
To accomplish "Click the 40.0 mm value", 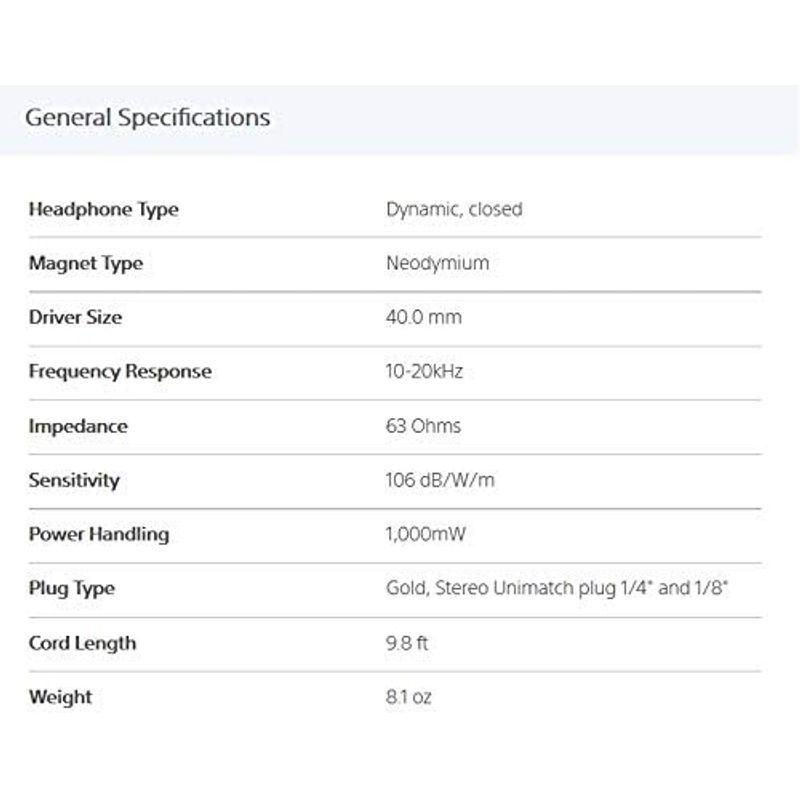I will click(424, 318).
